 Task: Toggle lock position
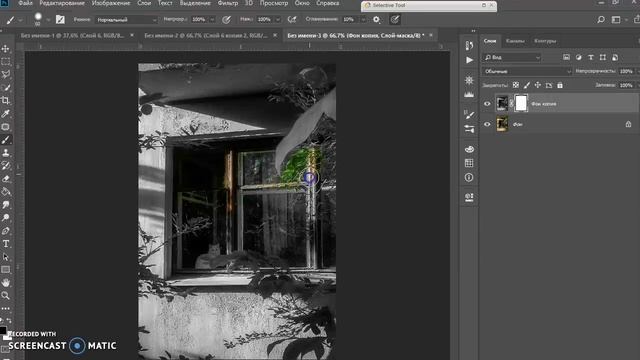point(538,85)
